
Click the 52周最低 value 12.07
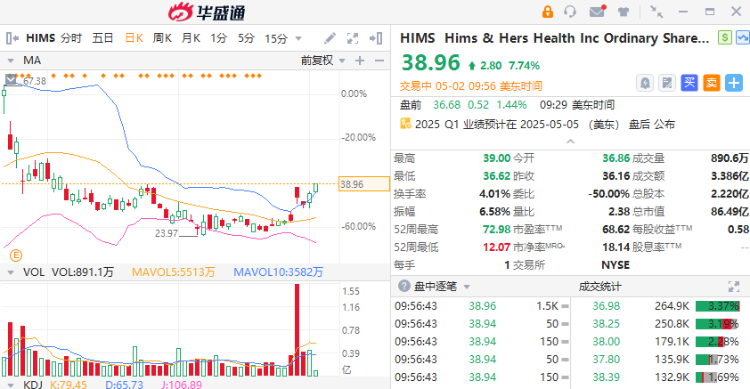(496, 247)
